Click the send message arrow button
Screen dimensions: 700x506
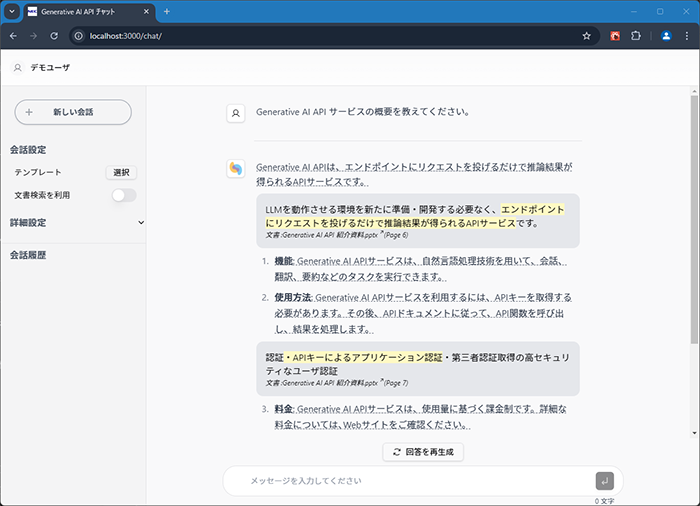tap(605, 481)
